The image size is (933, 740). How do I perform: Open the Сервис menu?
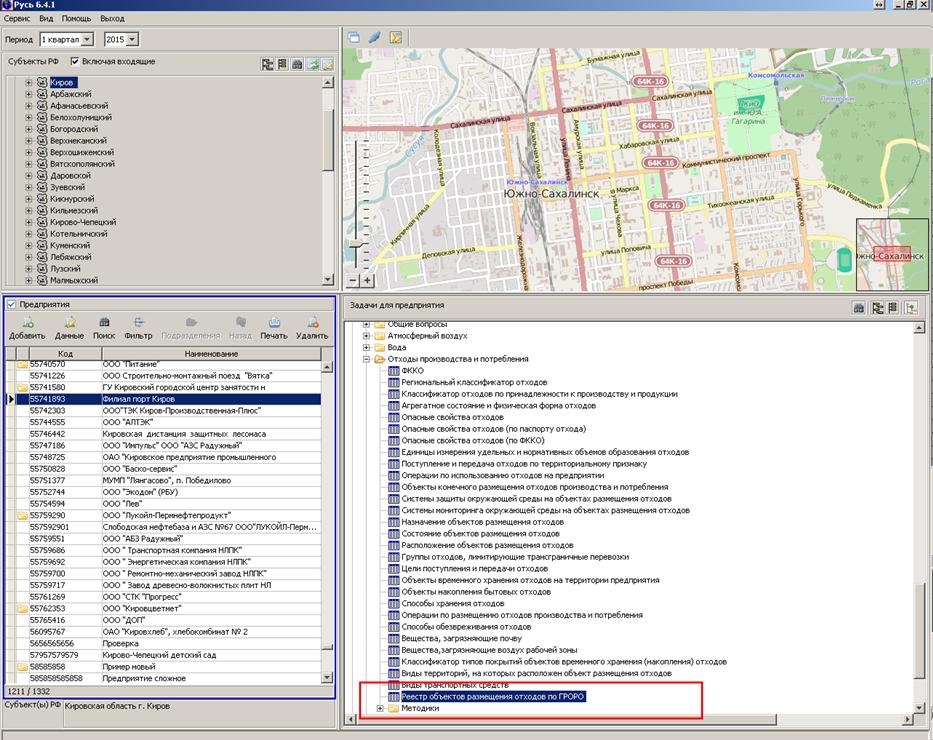click(16, 19)
